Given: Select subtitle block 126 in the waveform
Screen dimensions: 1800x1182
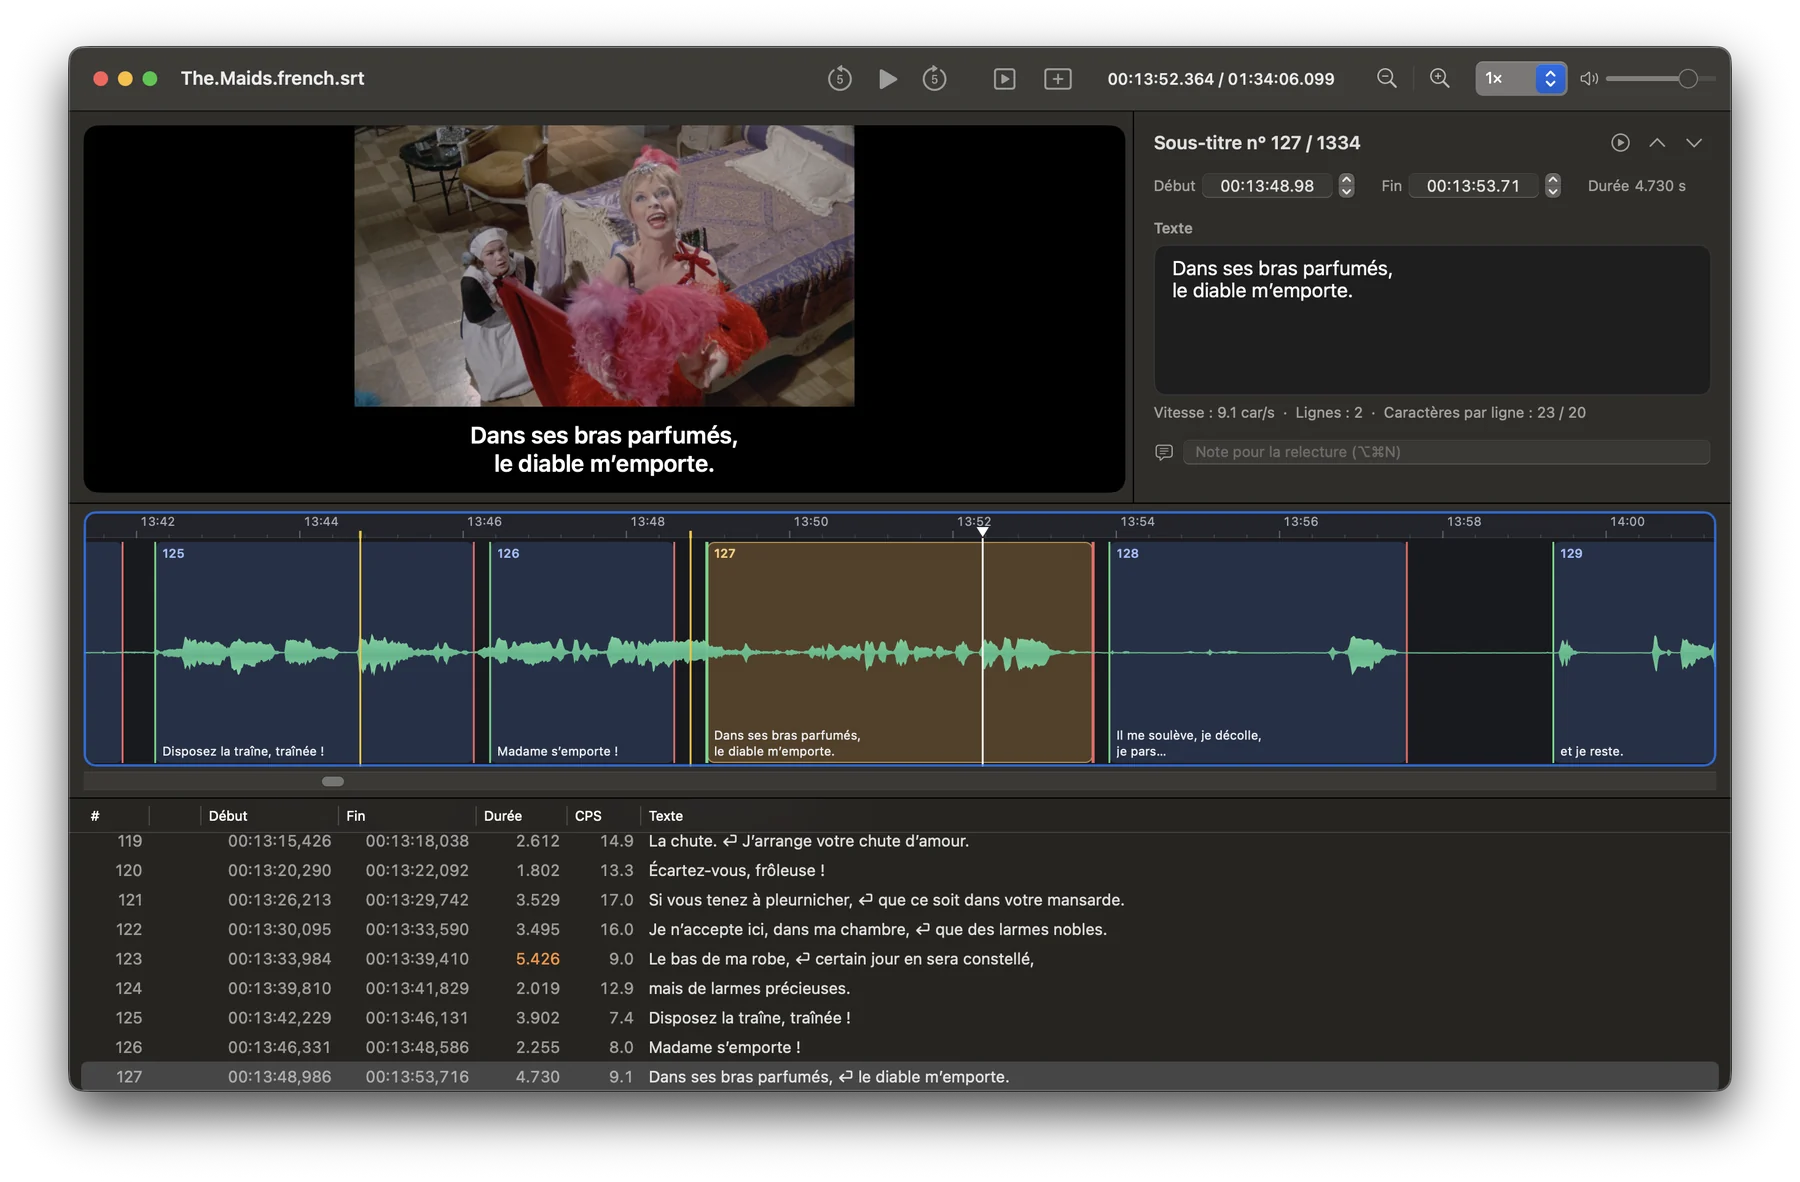Looking at the screenshot, I should (582, 652).
